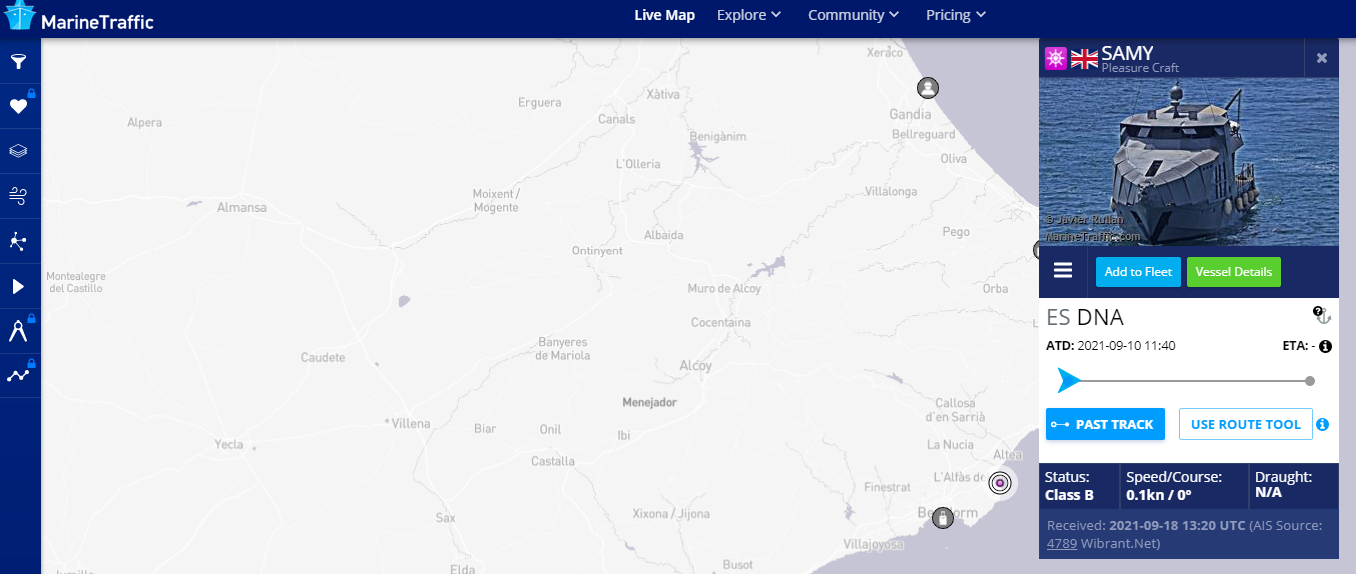Switch to the Live Map tab
The width and height of the screenshot is (1356, 574).
click(664, 15)
